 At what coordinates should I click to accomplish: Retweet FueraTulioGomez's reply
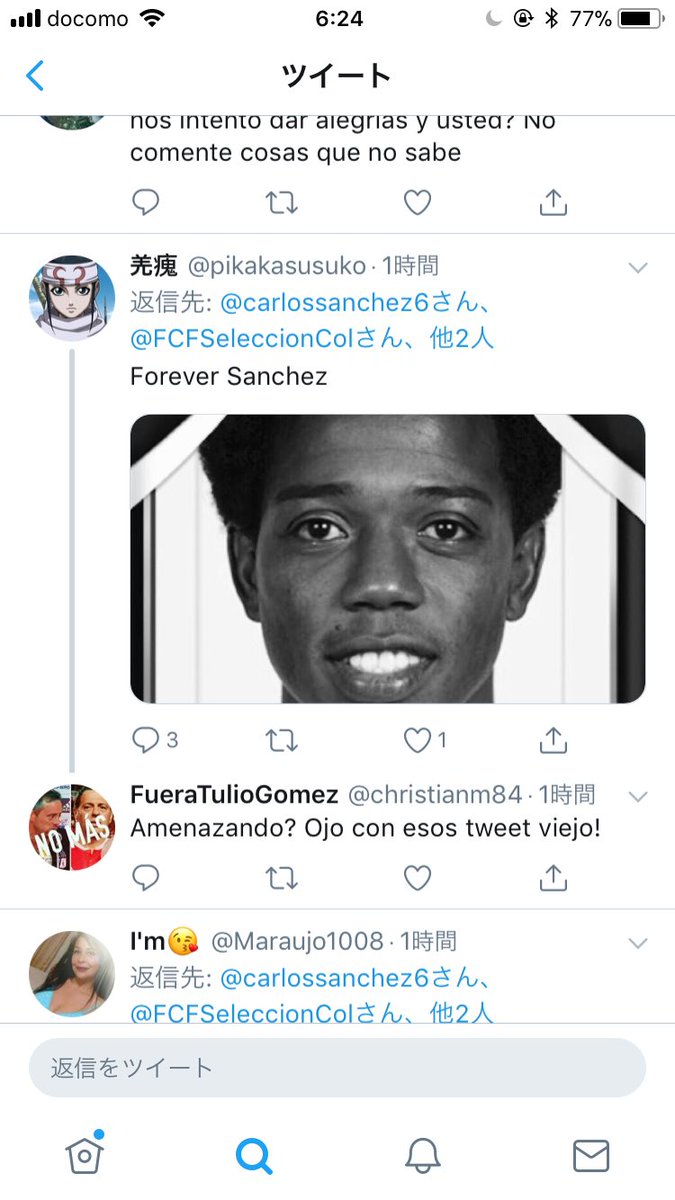click(282, 878)
